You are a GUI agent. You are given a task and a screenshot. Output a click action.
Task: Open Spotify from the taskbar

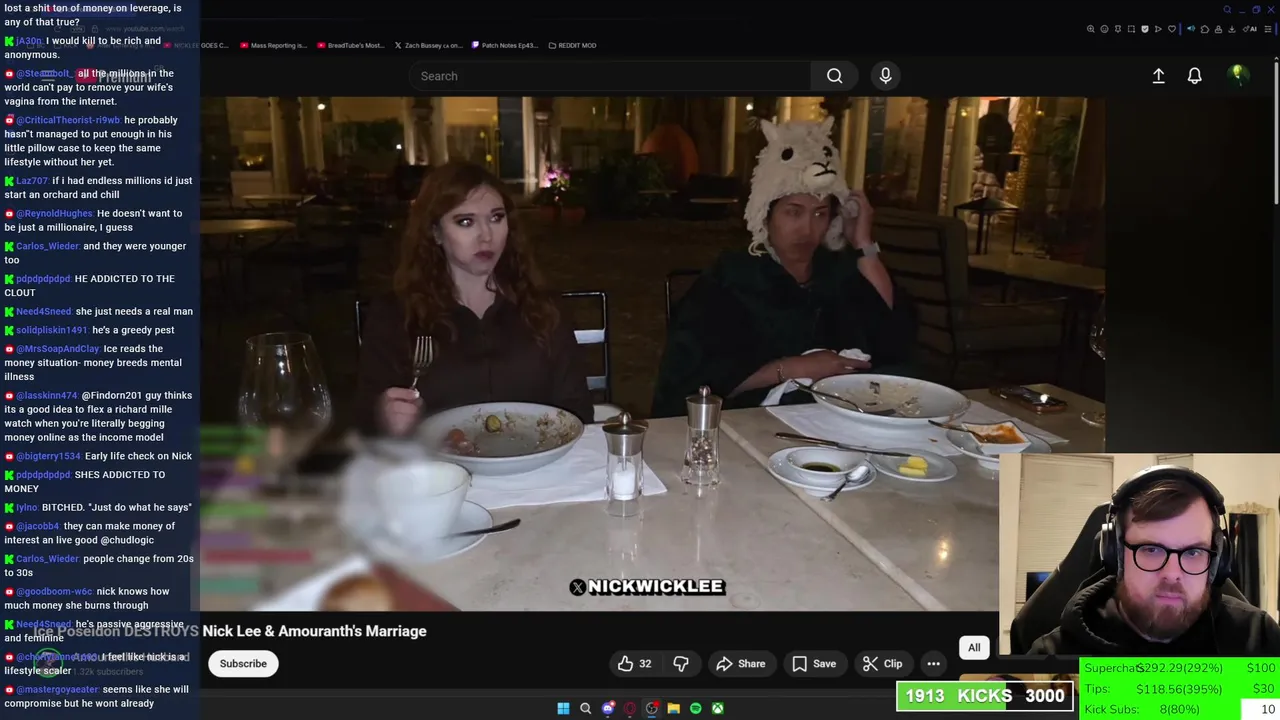696,708
